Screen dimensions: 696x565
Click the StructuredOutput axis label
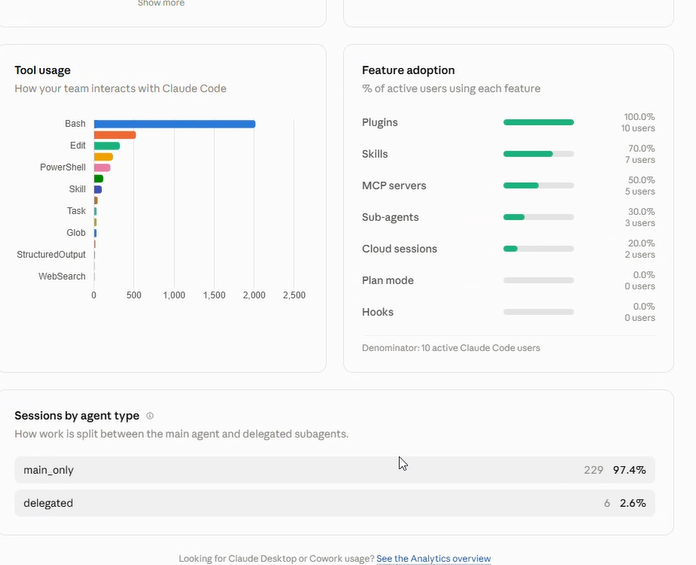point(51,255)
